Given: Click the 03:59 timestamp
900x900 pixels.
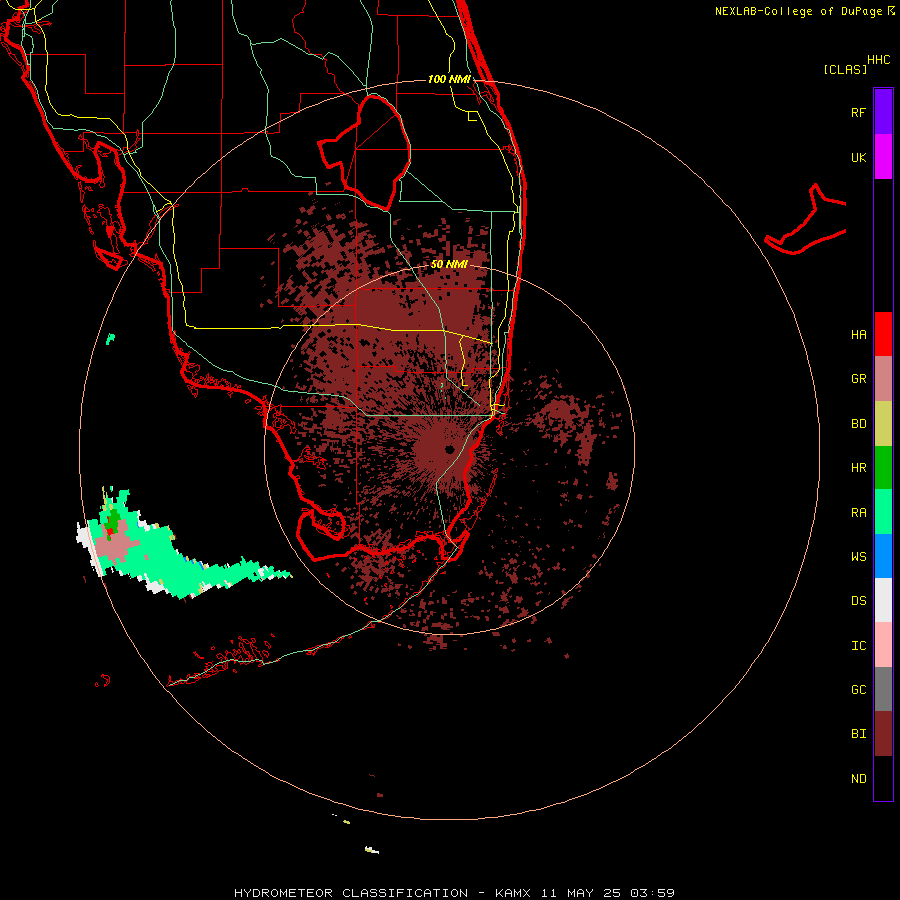Looking at the screenshot, I should click(652, 893).
